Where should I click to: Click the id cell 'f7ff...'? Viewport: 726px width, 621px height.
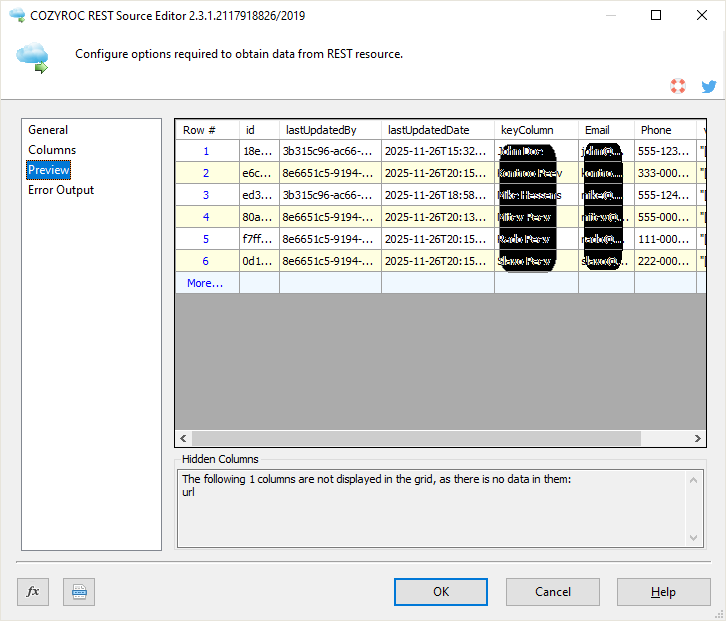coord(259,239)
